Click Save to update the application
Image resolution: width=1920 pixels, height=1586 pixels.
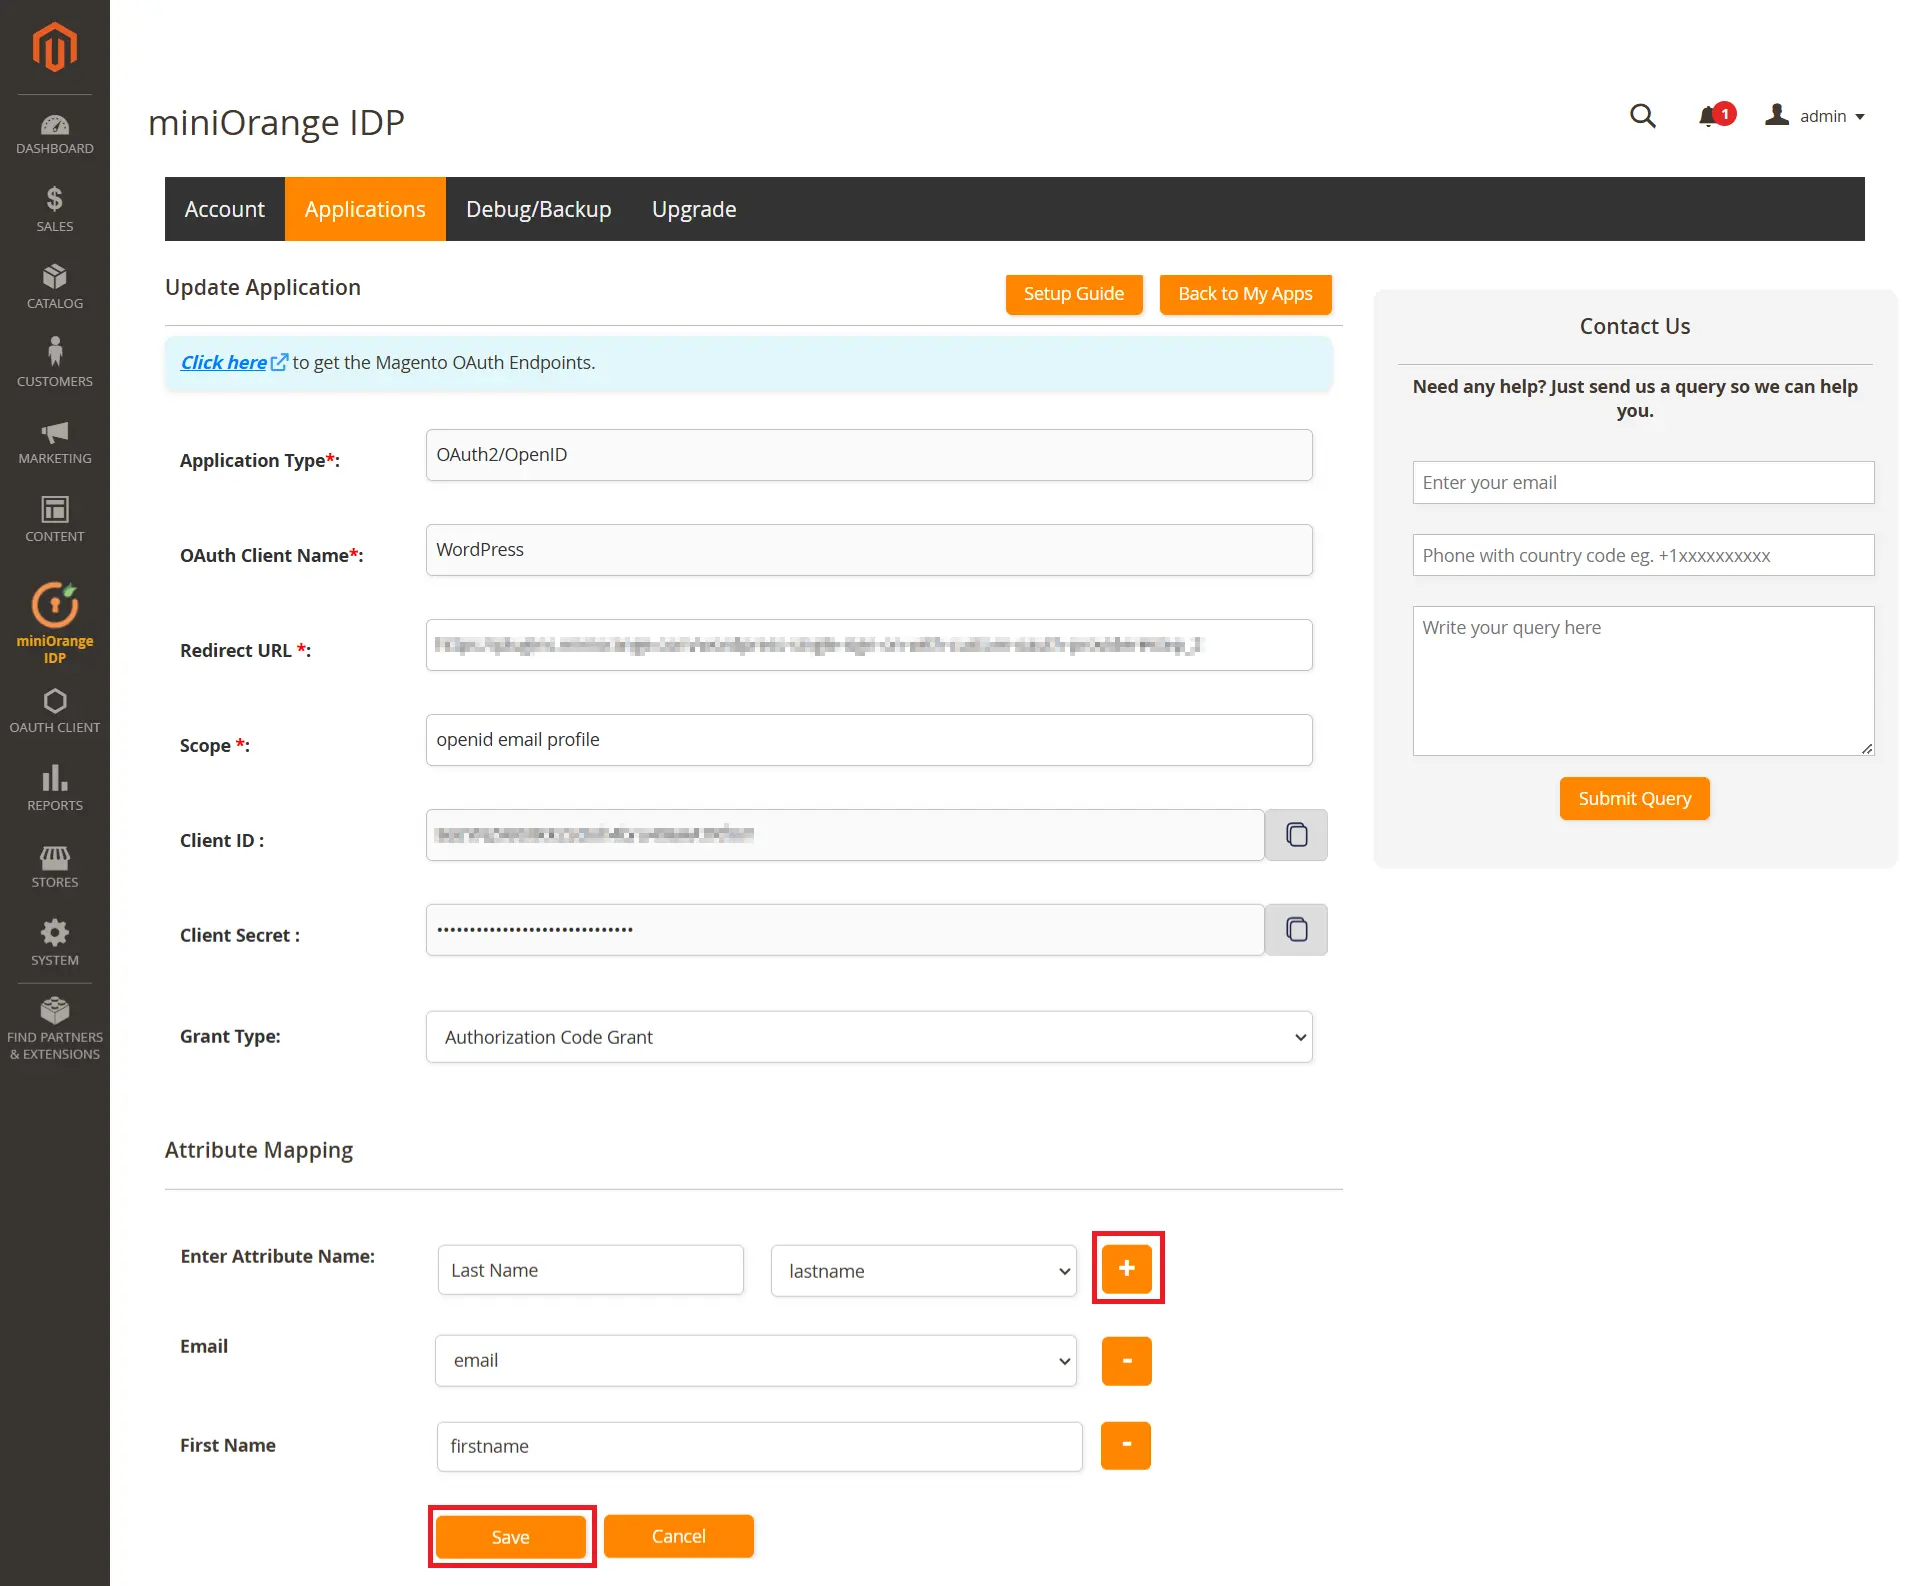coord(510,1535)
